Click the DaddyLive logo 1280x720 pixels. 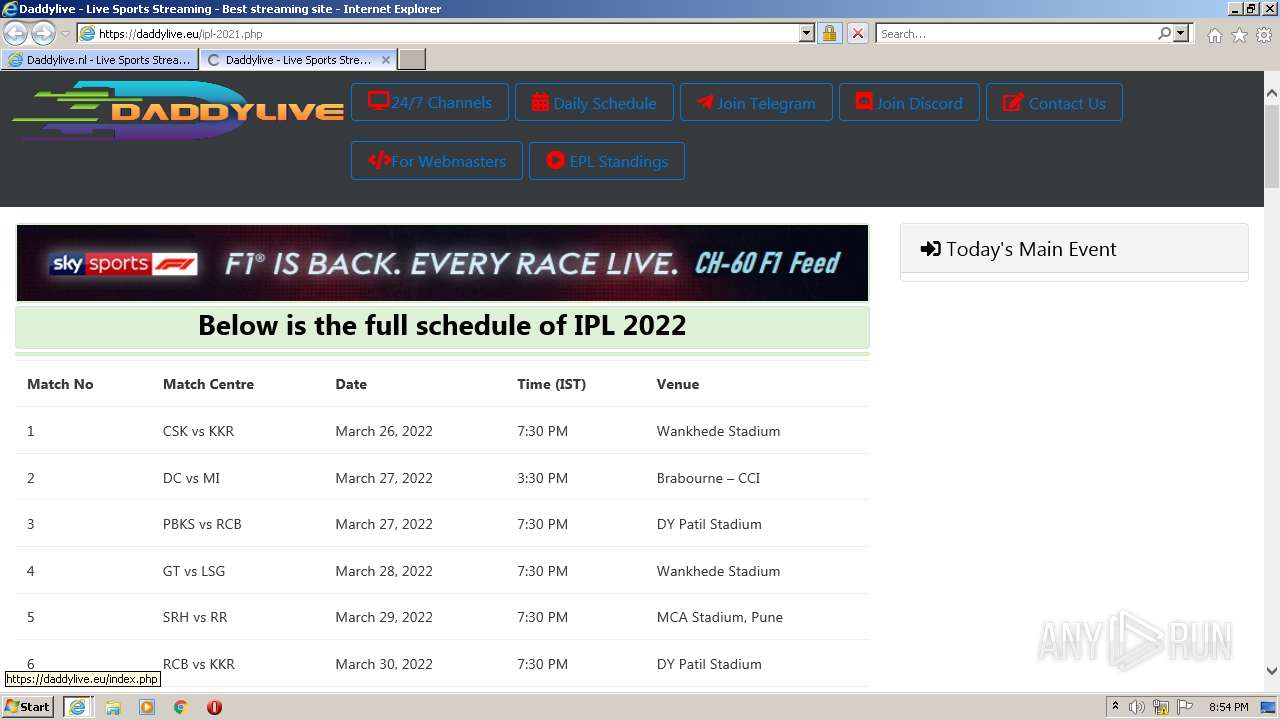click(x=178, y=110)
